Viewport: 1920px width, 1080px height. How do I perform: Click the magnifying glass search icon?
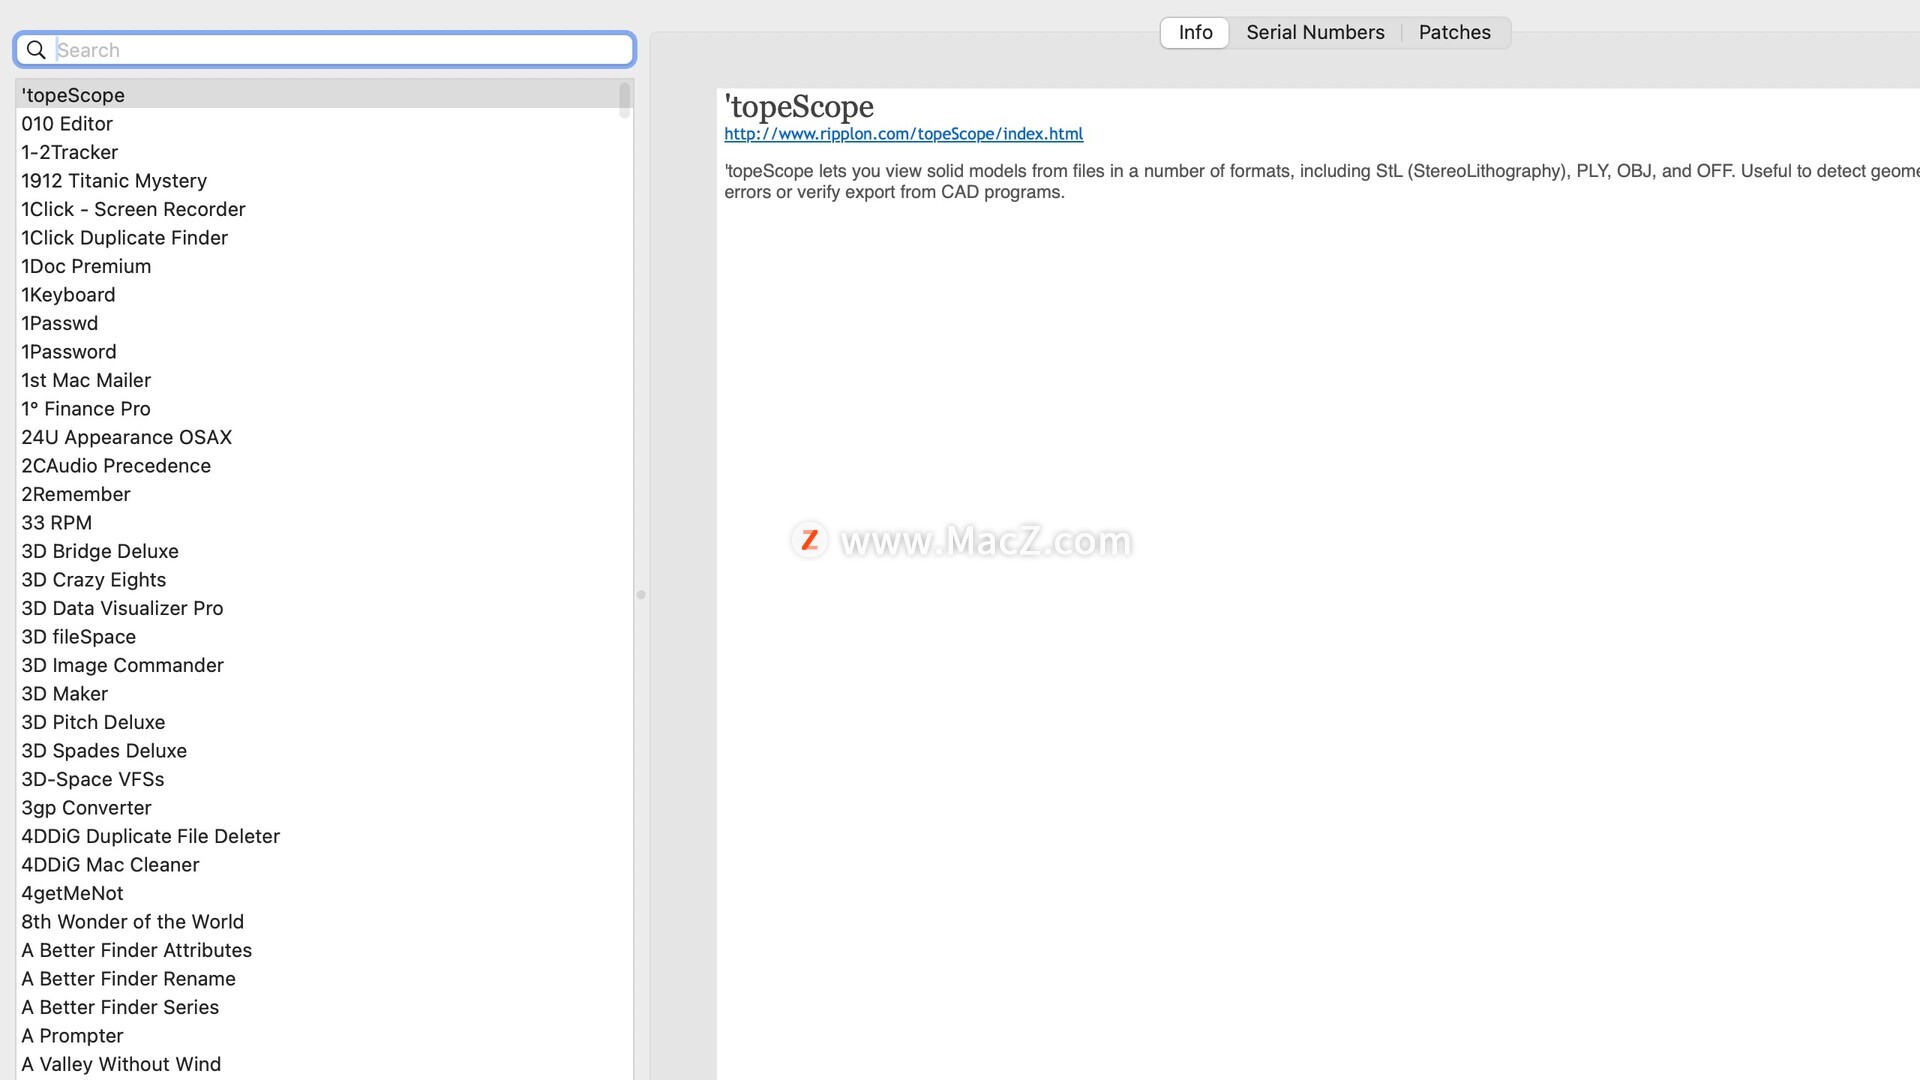pyautogui.click(x=36, y=50)
